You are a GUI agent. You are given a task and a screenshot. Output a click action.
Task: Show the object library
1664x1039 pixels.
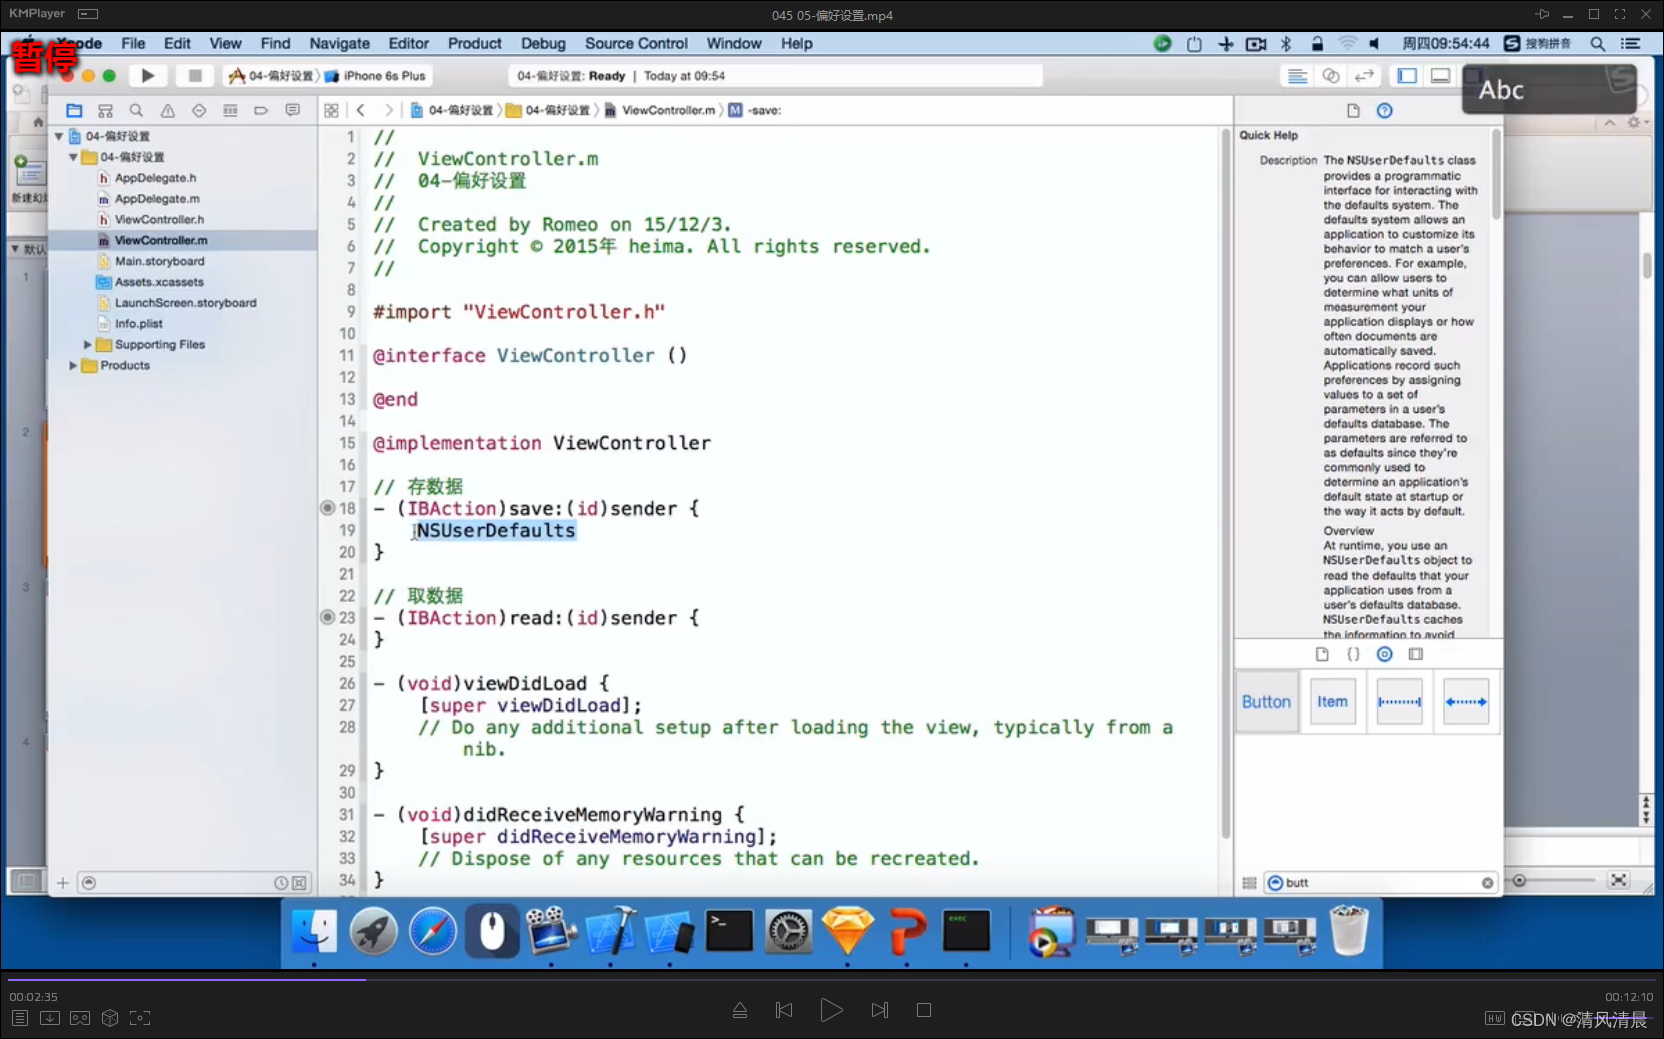pyautogui.click(x=1385, y=654)
